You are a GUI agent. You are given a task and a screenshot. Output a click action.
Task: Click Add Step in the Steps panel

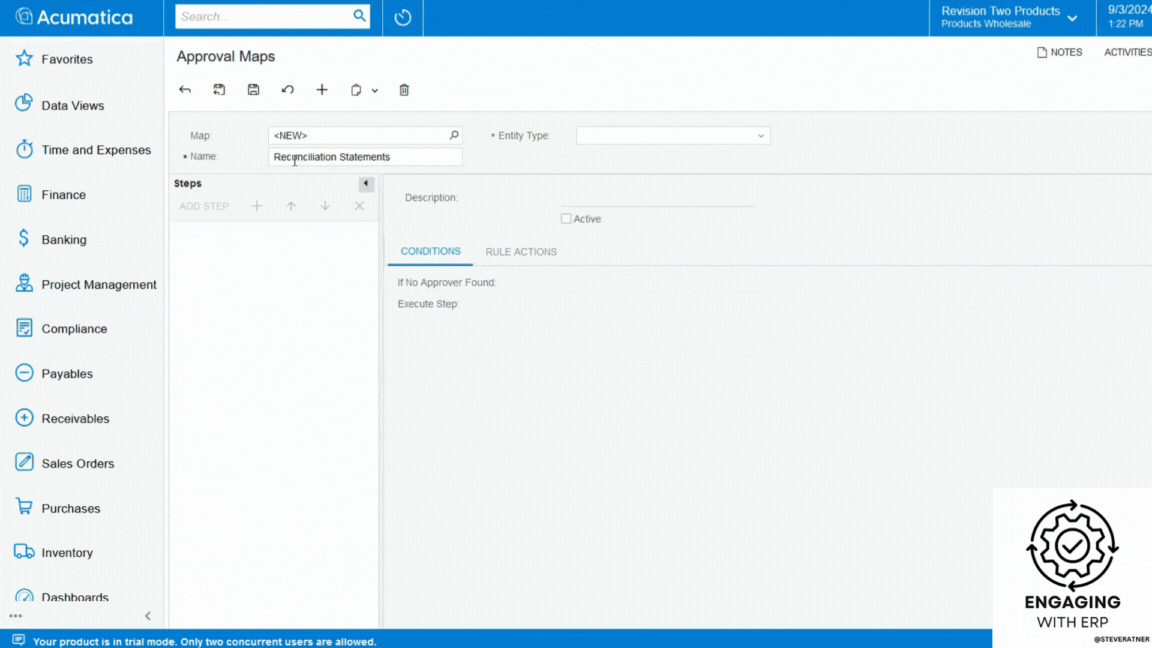(x=203, y=206)
